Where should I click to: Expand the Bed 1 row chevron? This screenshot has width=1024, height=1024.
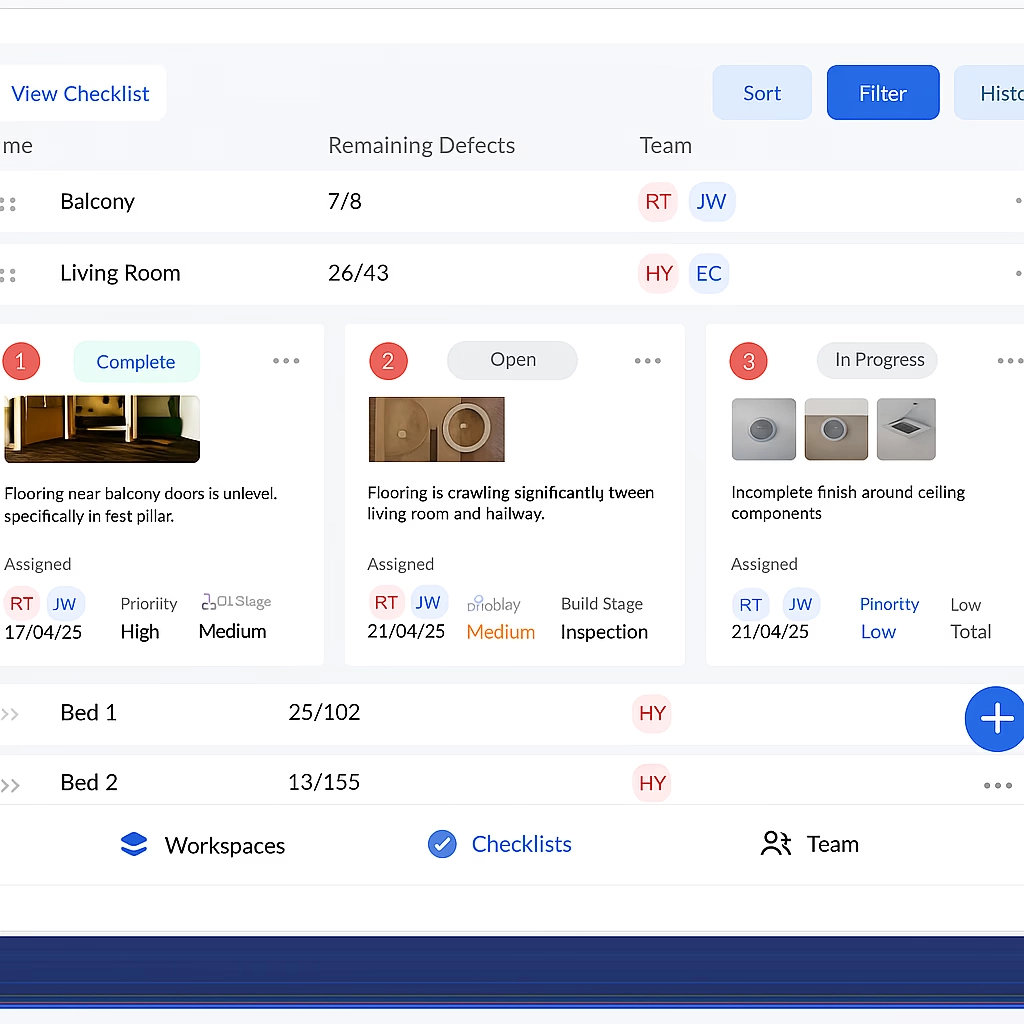tap(10, 714)
